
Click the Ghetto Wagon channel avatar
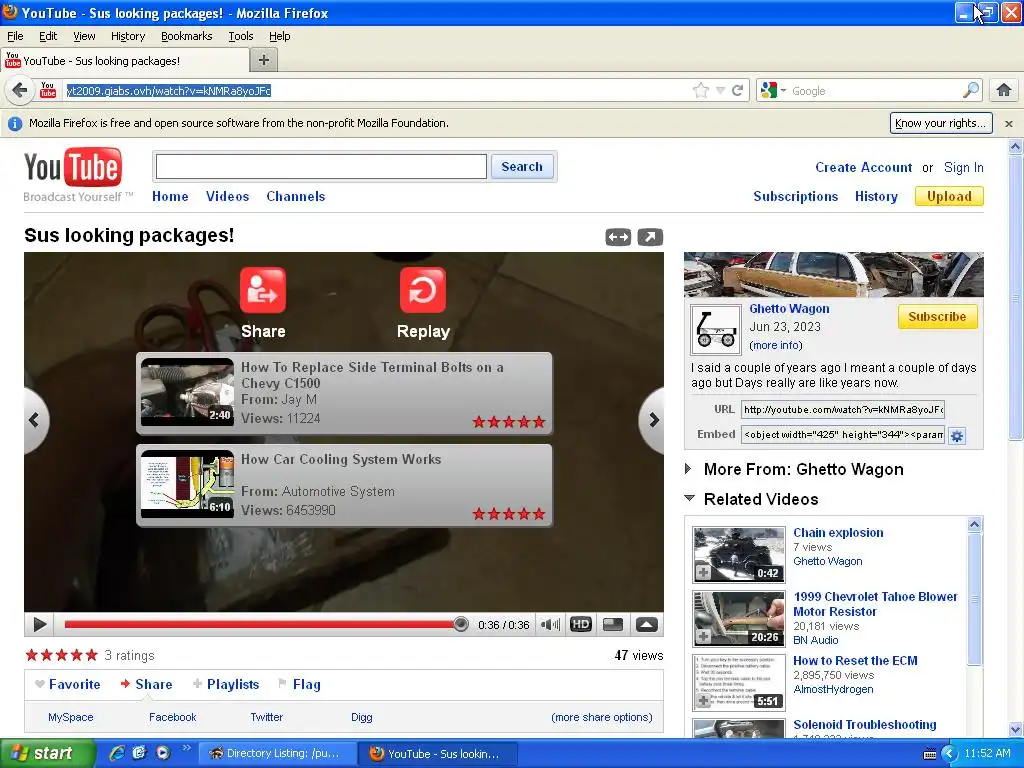click(716, 330)
